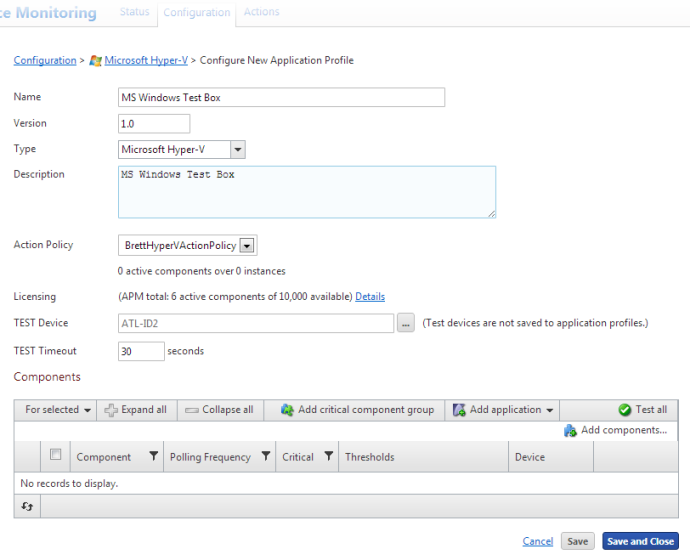Click inside the Description text area

tap(307, 192)
